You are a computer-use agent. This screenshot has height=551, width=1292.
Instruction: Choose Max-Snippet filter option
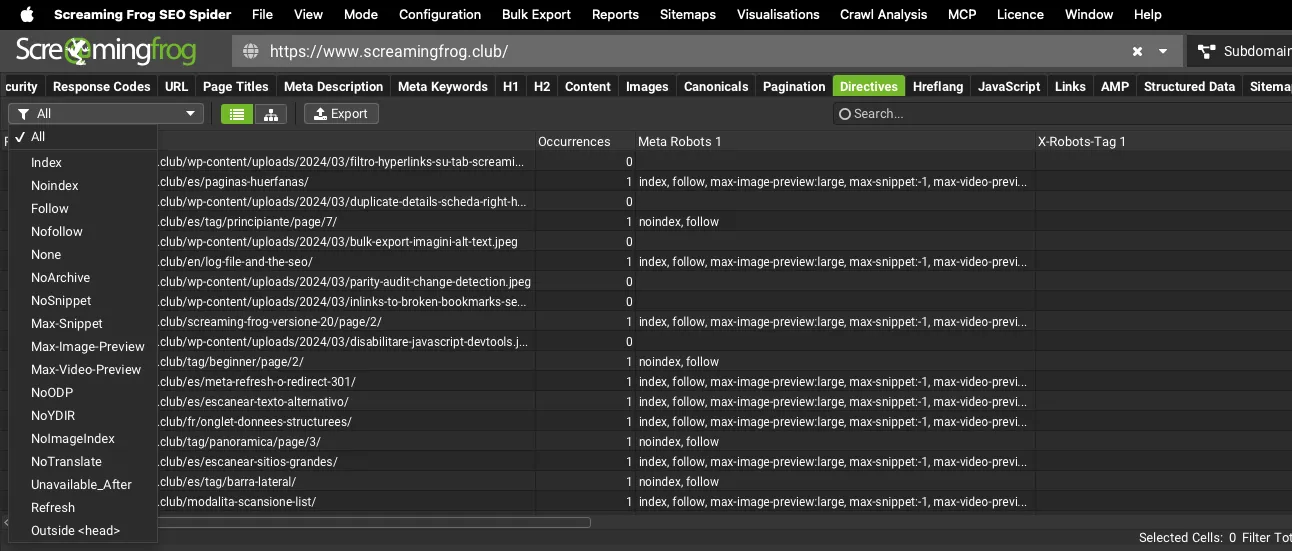(x=83, y=323)
